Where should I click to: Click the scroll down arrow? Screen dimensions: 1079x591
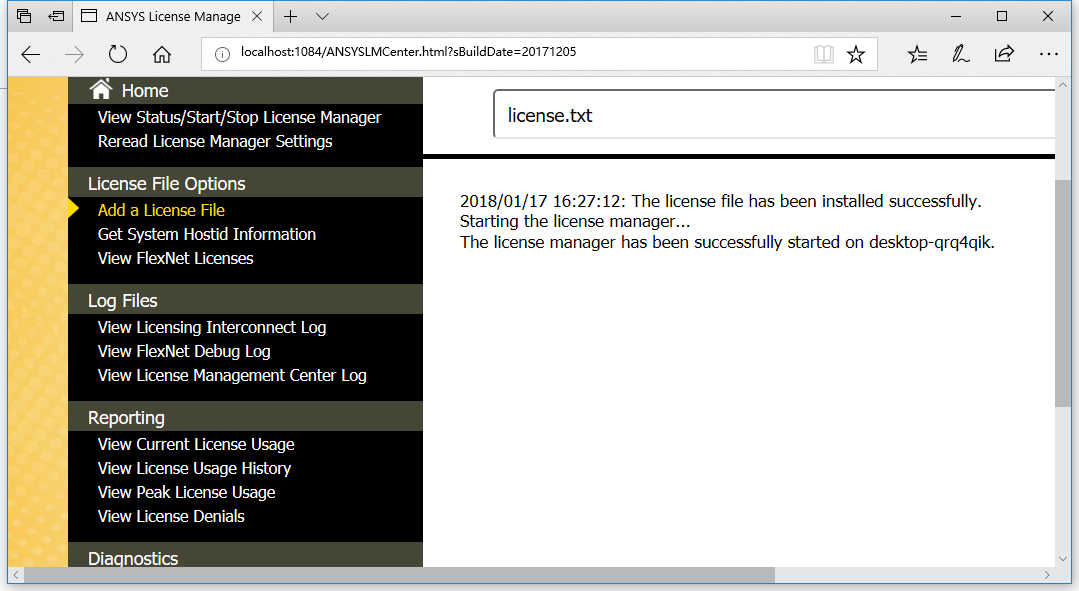click(1062, 559)
